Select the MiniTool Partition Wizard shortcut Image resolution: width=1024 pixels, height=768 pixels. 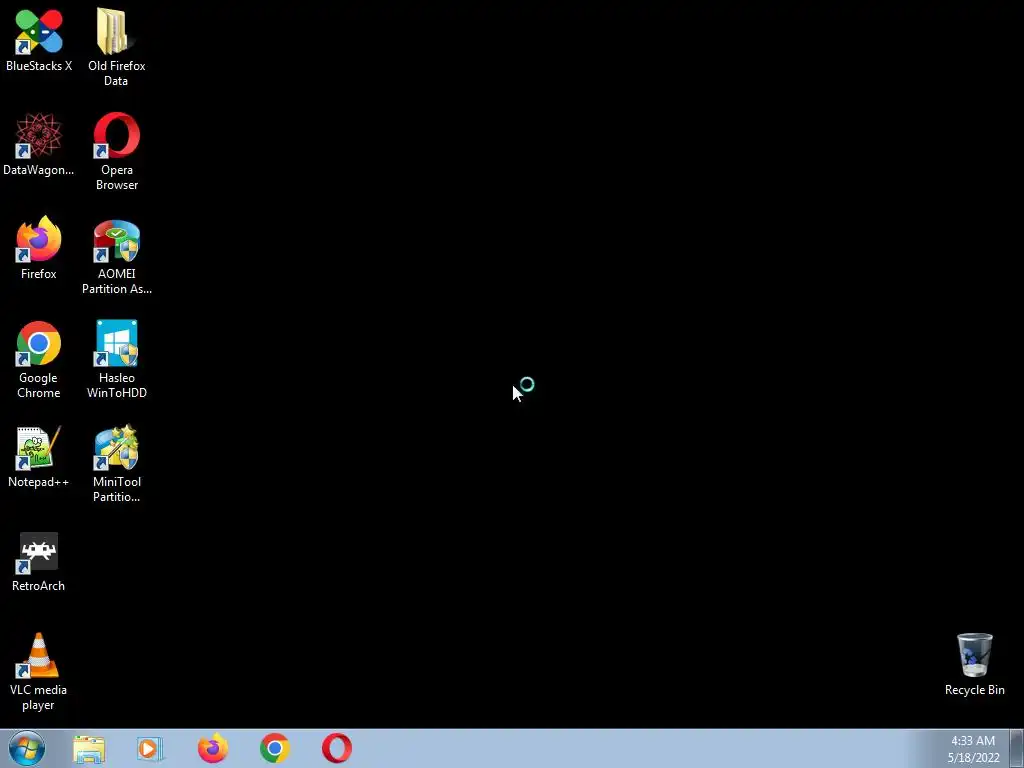tap(116, 464)
